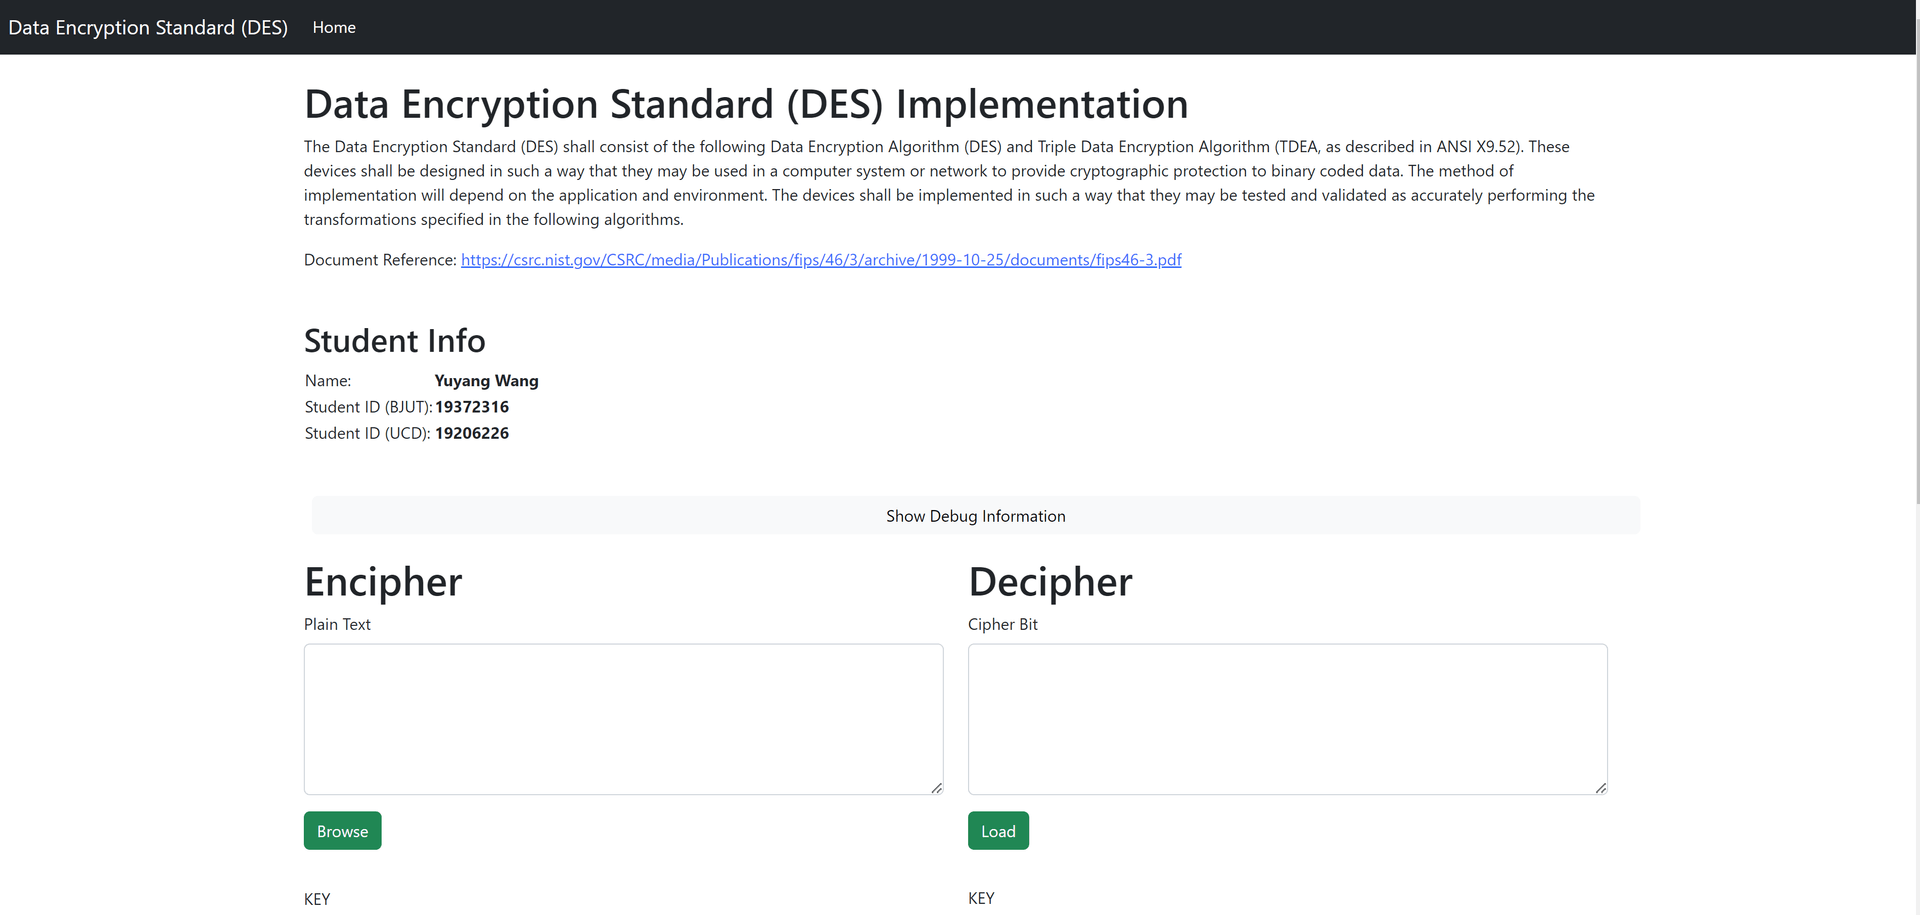1920x915 pixels.
Task: Open the Home navigation item
Action: [334, 27]
